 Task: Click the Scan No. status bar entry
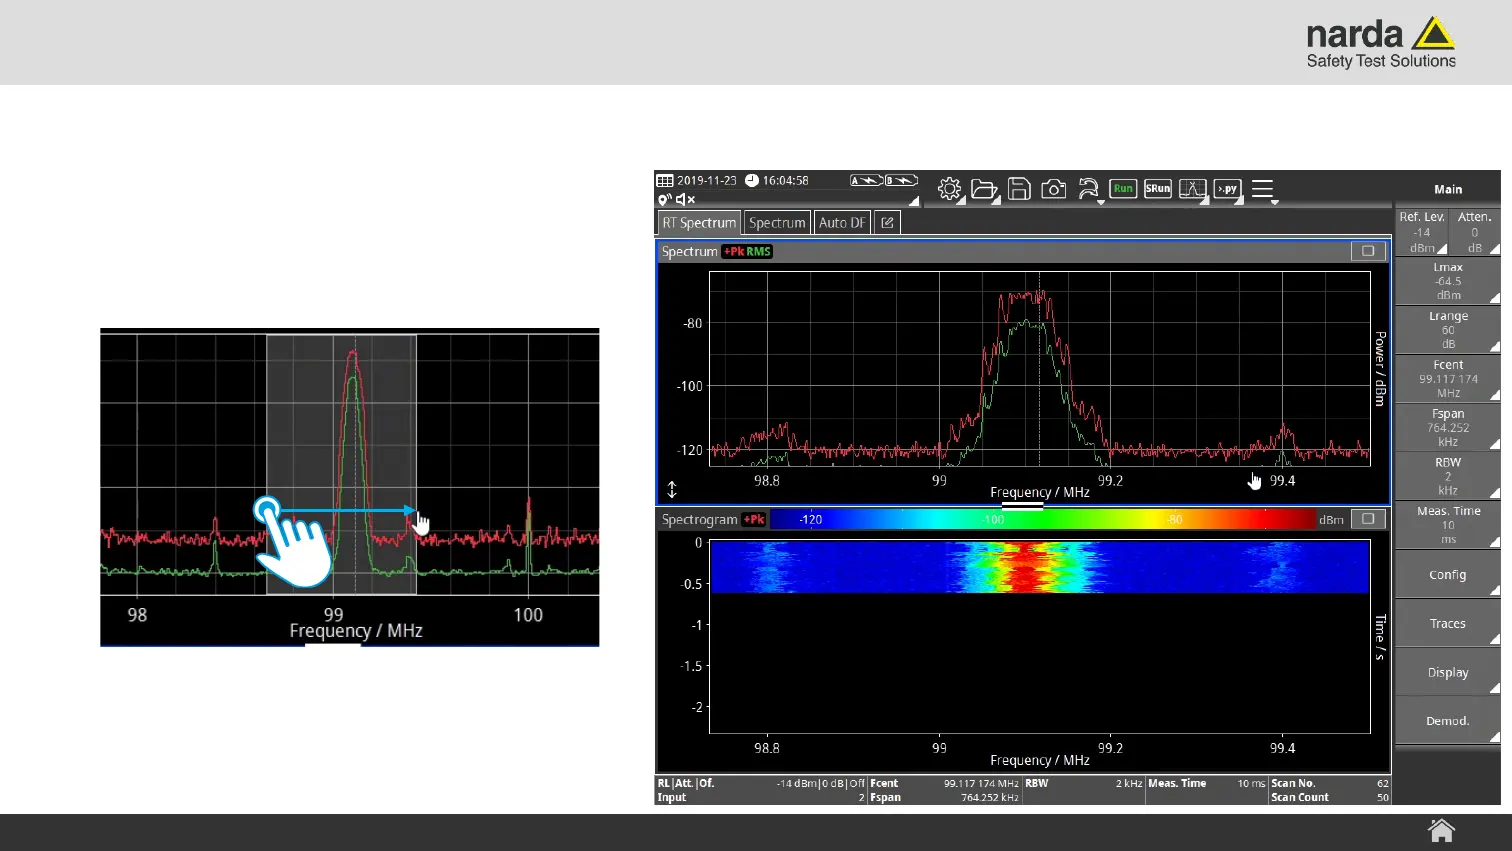pos(1330,783)
